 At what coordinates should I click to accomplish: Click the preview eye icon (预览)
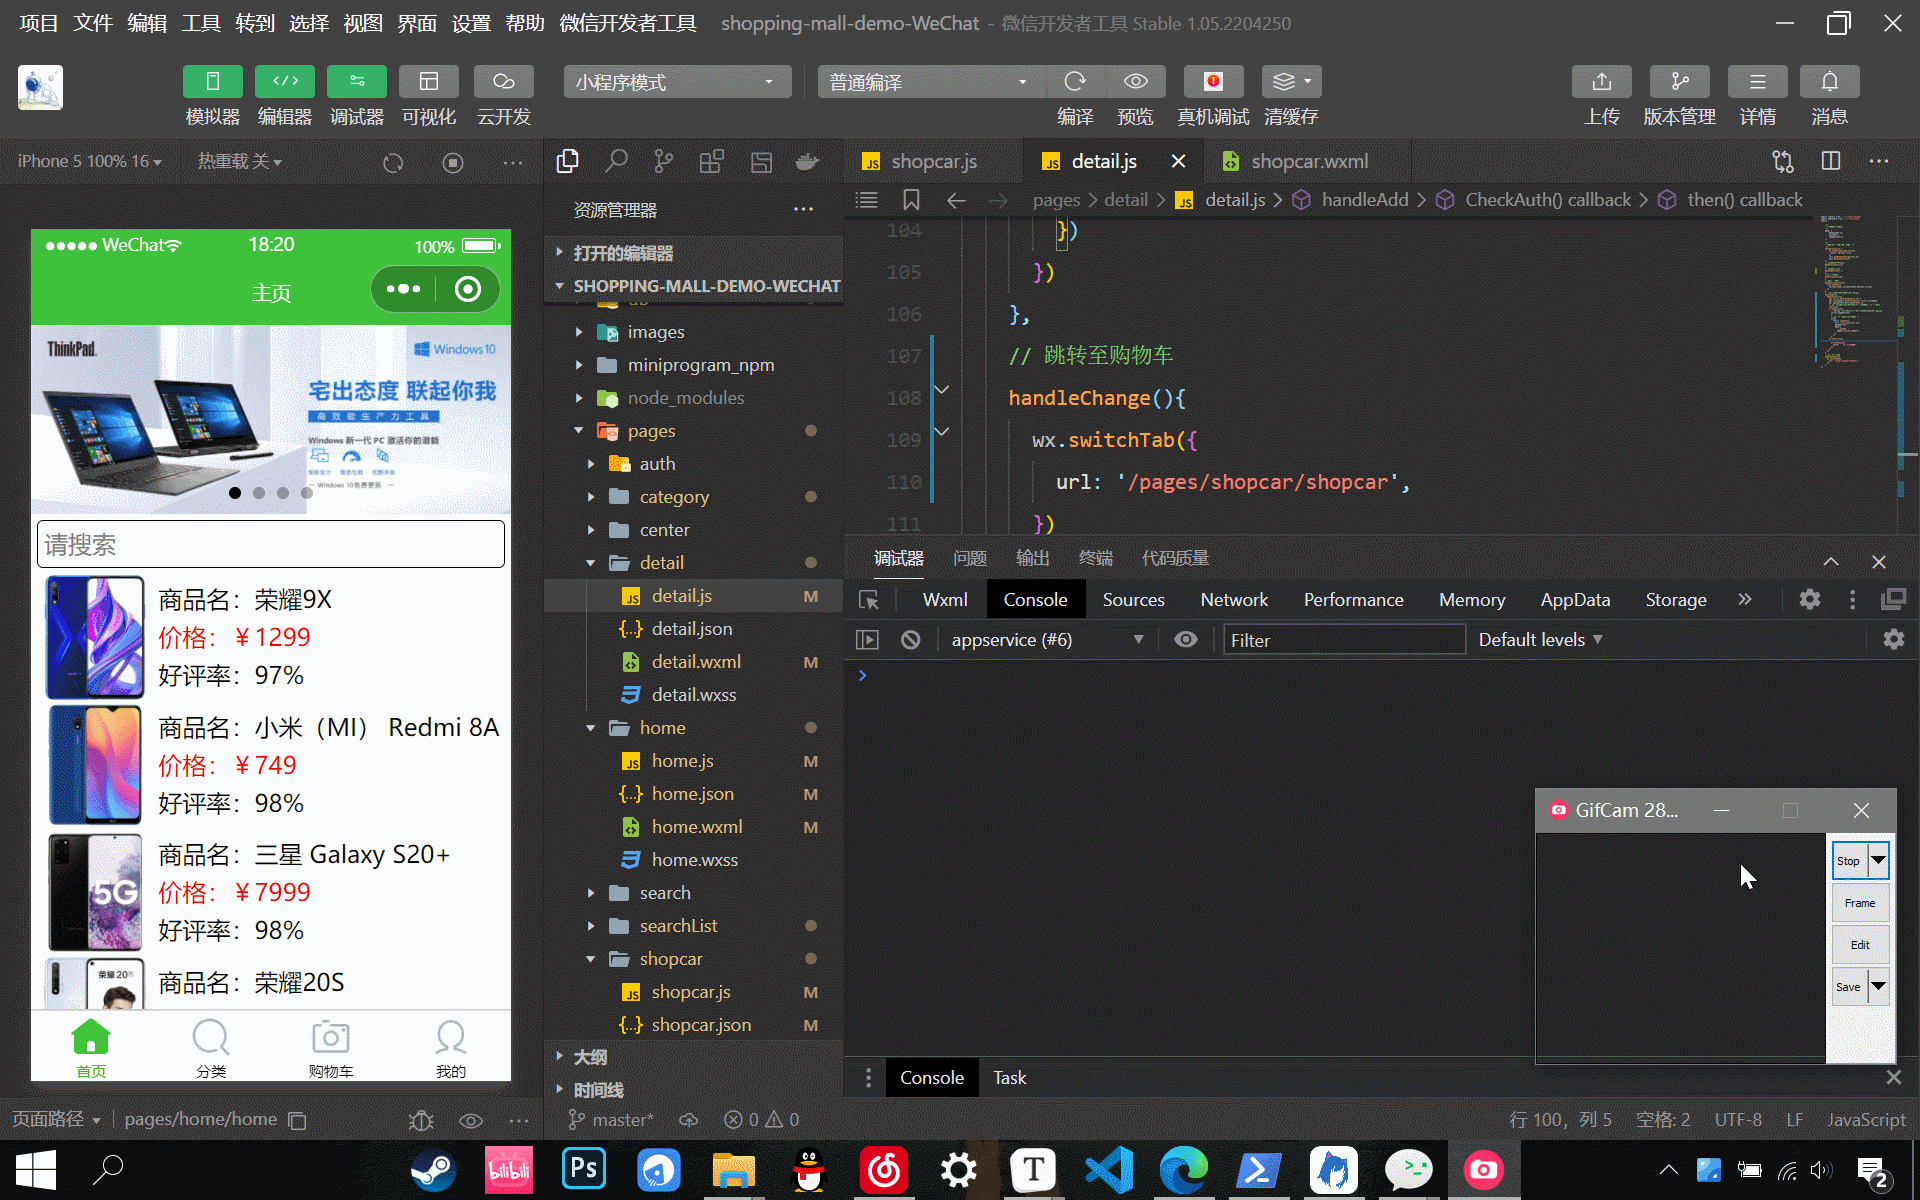1135,82
